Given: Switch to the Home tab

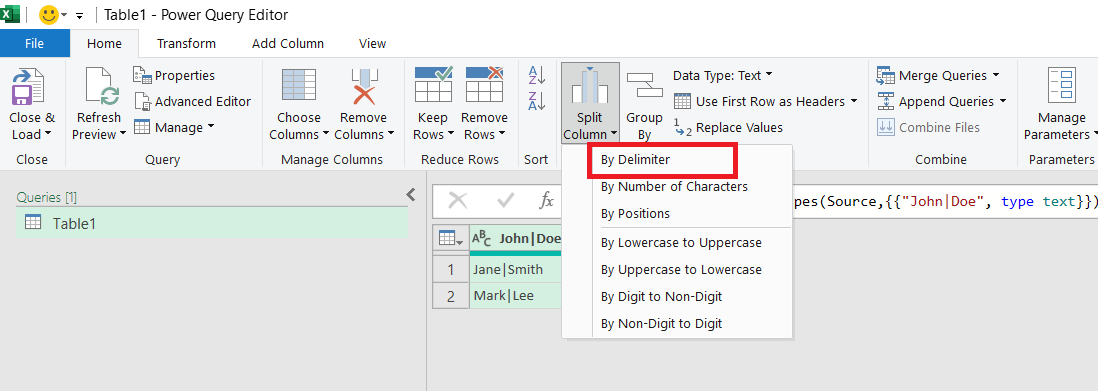Looking at the screenshot, I should click(104, 43).
